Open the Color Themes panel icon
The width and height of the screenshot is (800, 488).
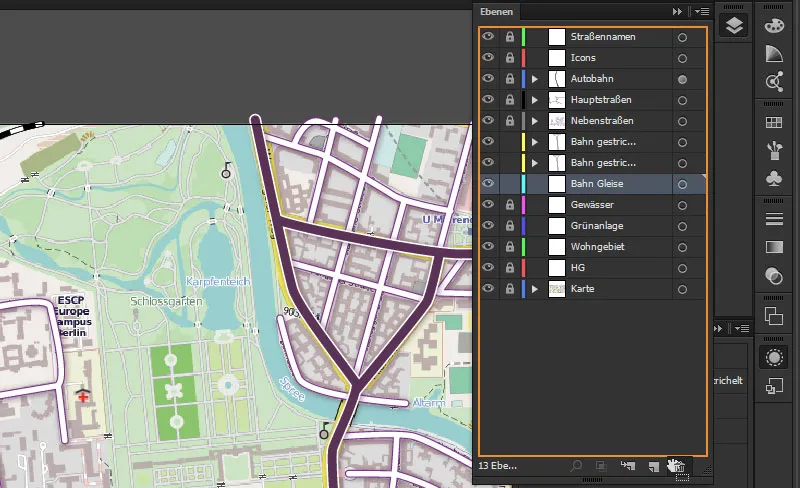pos(774,81)
